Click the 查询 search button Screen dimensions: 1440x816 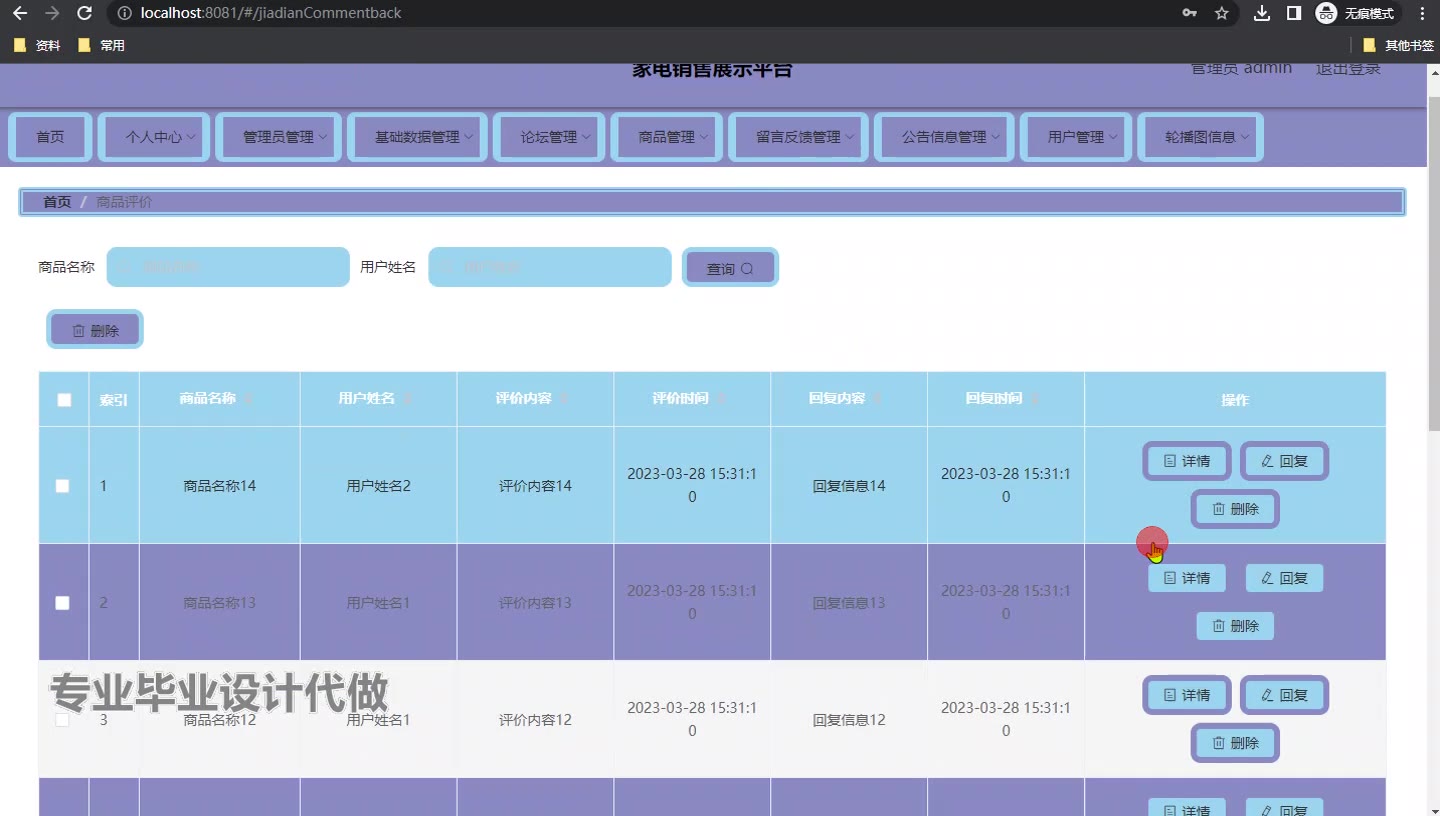point(730,268)
